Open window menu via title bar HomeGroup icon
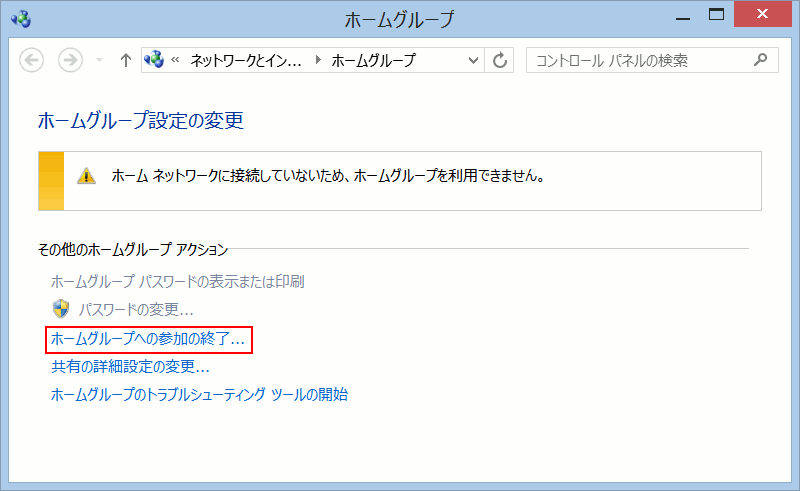The width and height of the screenshot is (800, 491). [20, 18]
